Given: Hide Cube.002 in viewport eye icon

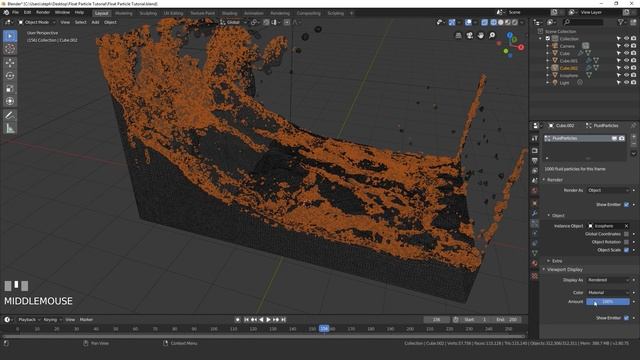Looking at the screenshot, I should [x=626, y=68].
